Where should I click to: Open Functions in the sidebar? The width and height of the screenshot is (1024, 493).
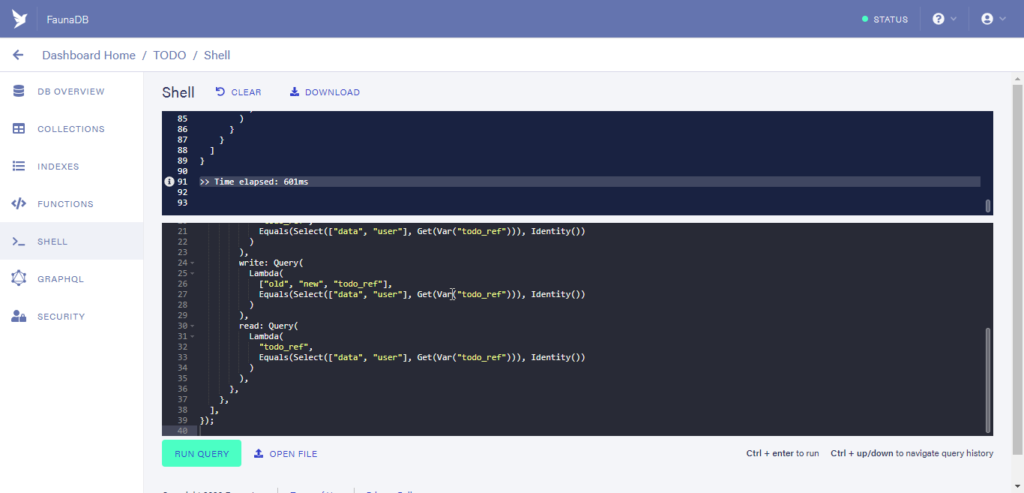pyautogui.click(x=71, y=204)
